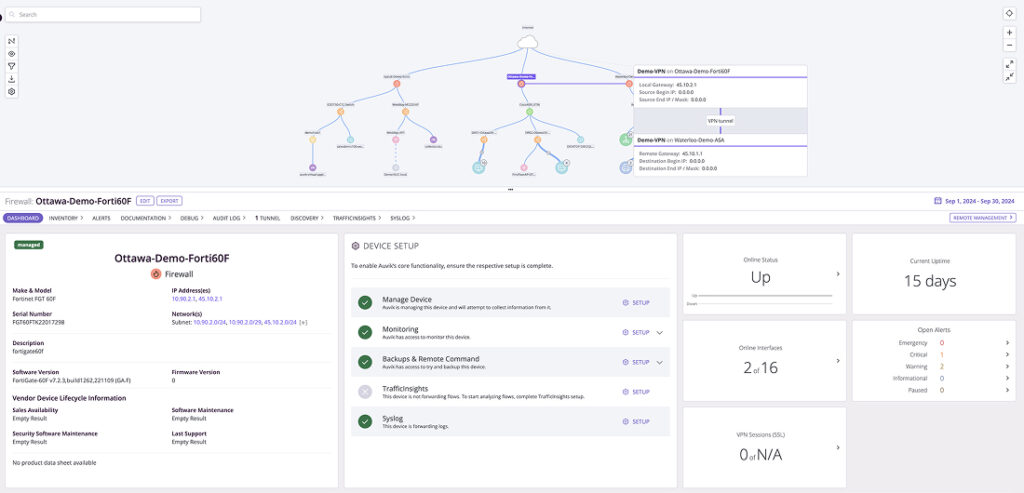Zoom out the map with minus
The image size is (1024, 493).
pos(1010,45)
